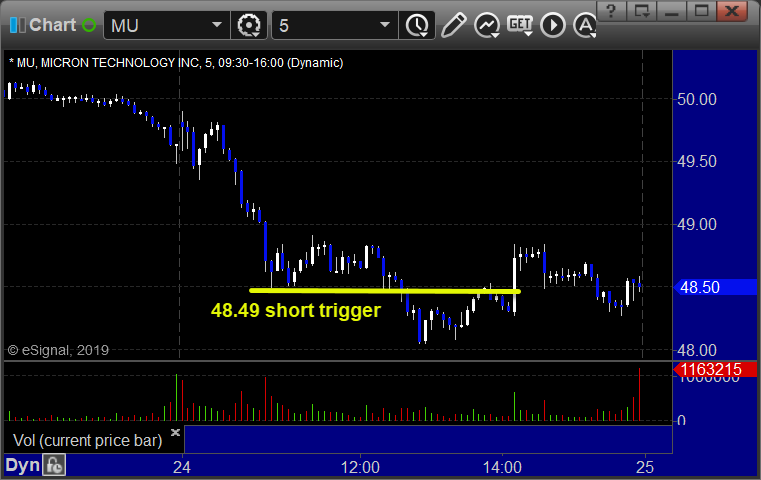
Task: Click the chart title MU MICRON TECHNOLOGY text
Action: pyautogui.click(x=176, y=63)
